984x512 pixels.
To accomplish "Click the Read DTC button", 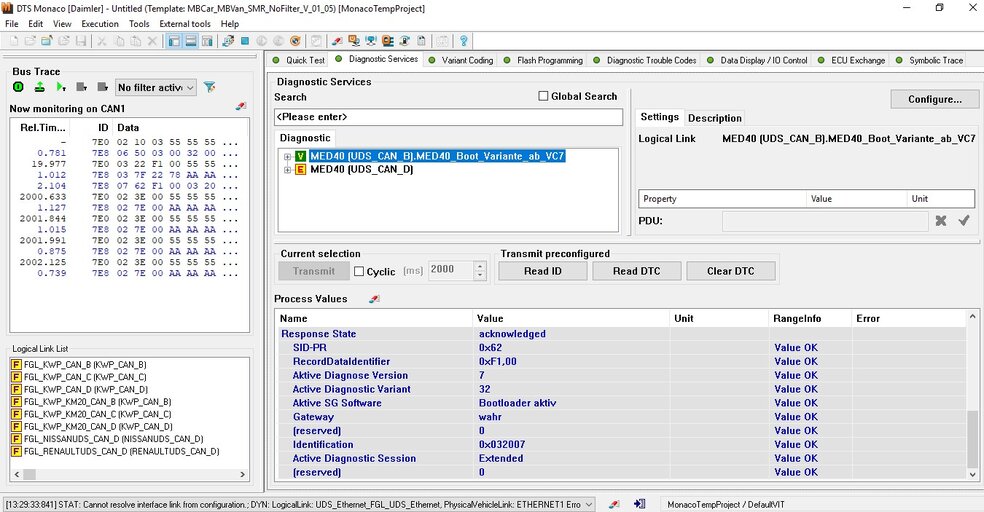I will coord(636,271).
